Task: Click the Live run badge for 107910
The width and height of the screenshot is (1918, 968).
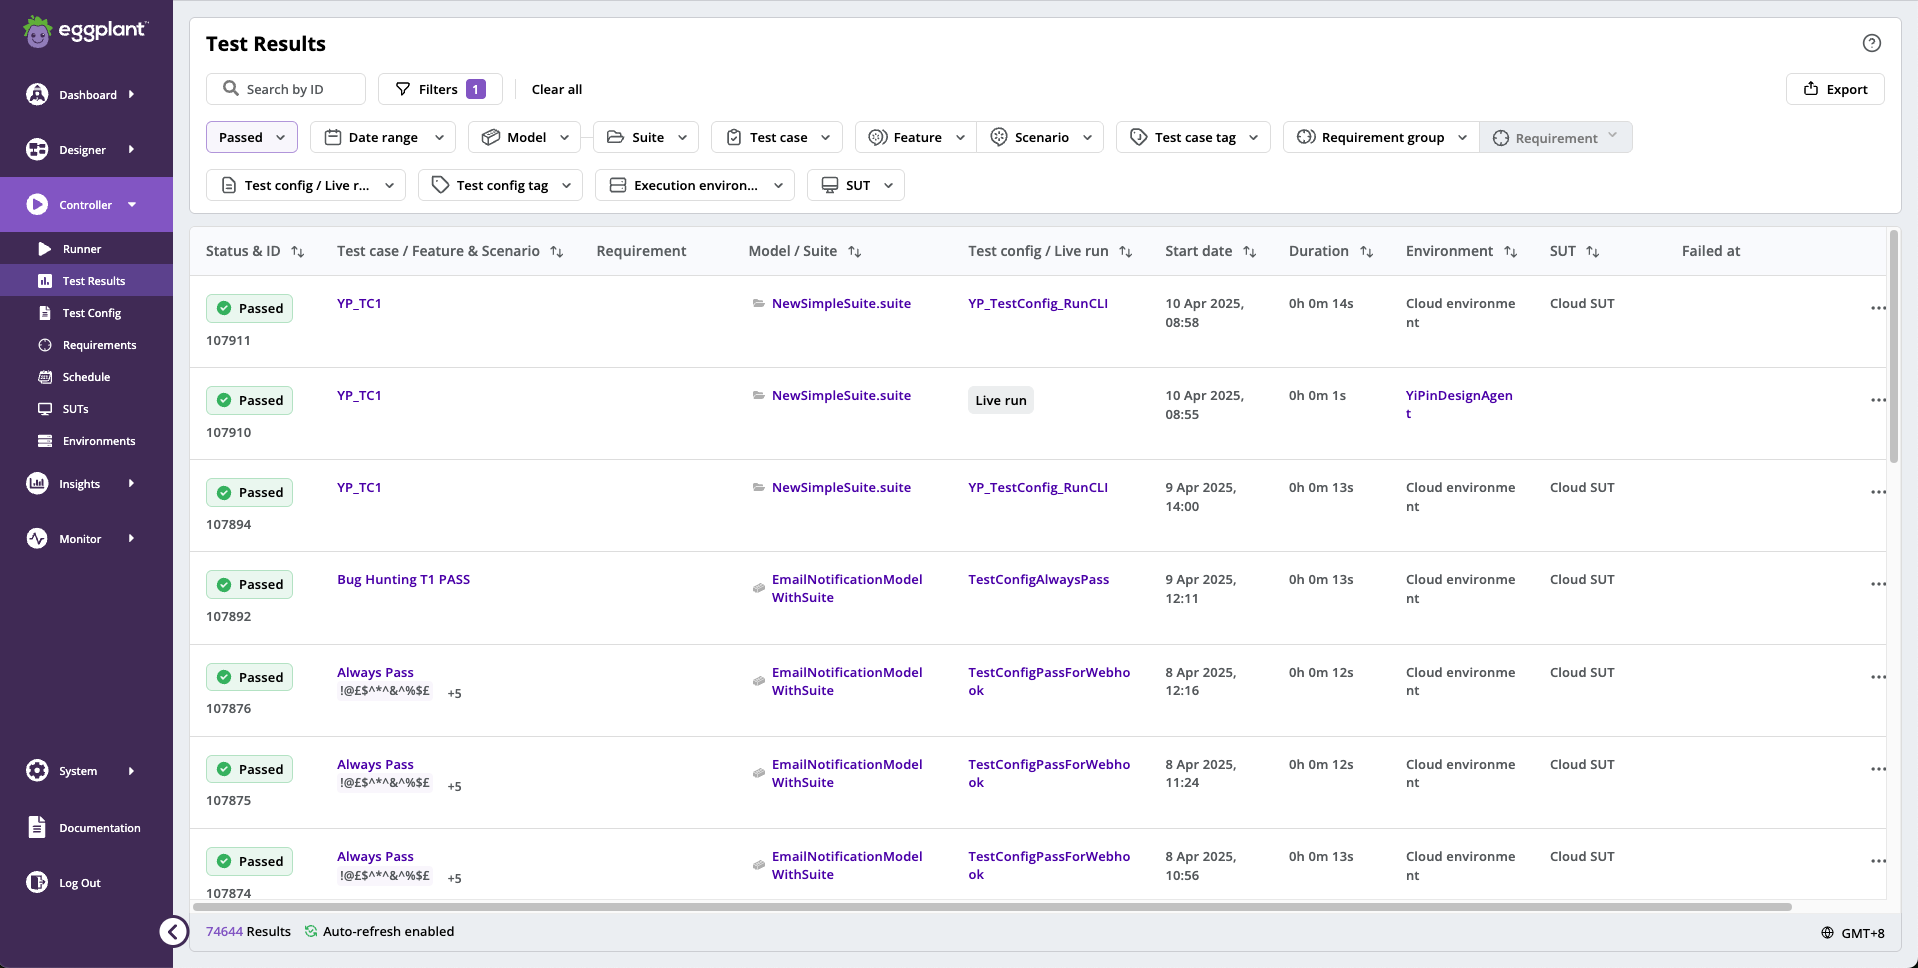Action: click(1001, 400)
